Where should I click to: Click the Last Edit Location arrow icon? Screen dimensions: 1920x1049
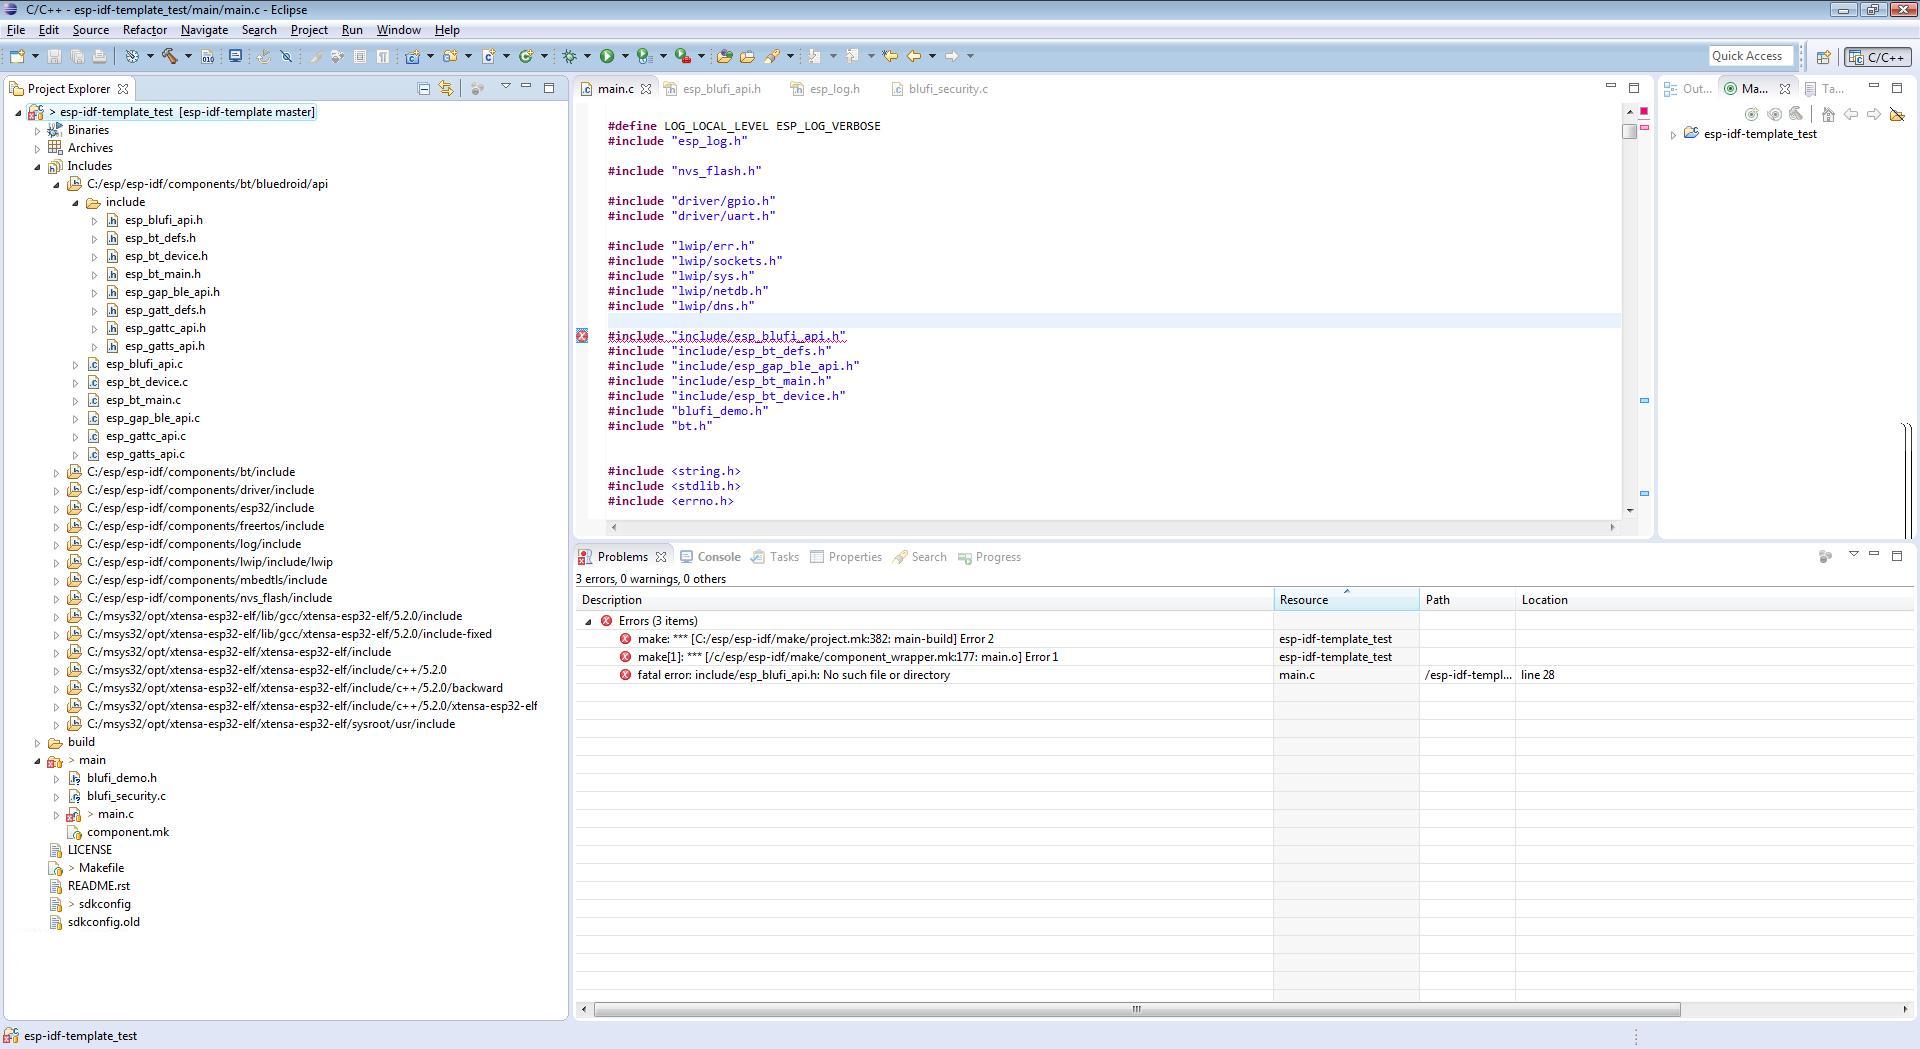[x=890, y=56]
